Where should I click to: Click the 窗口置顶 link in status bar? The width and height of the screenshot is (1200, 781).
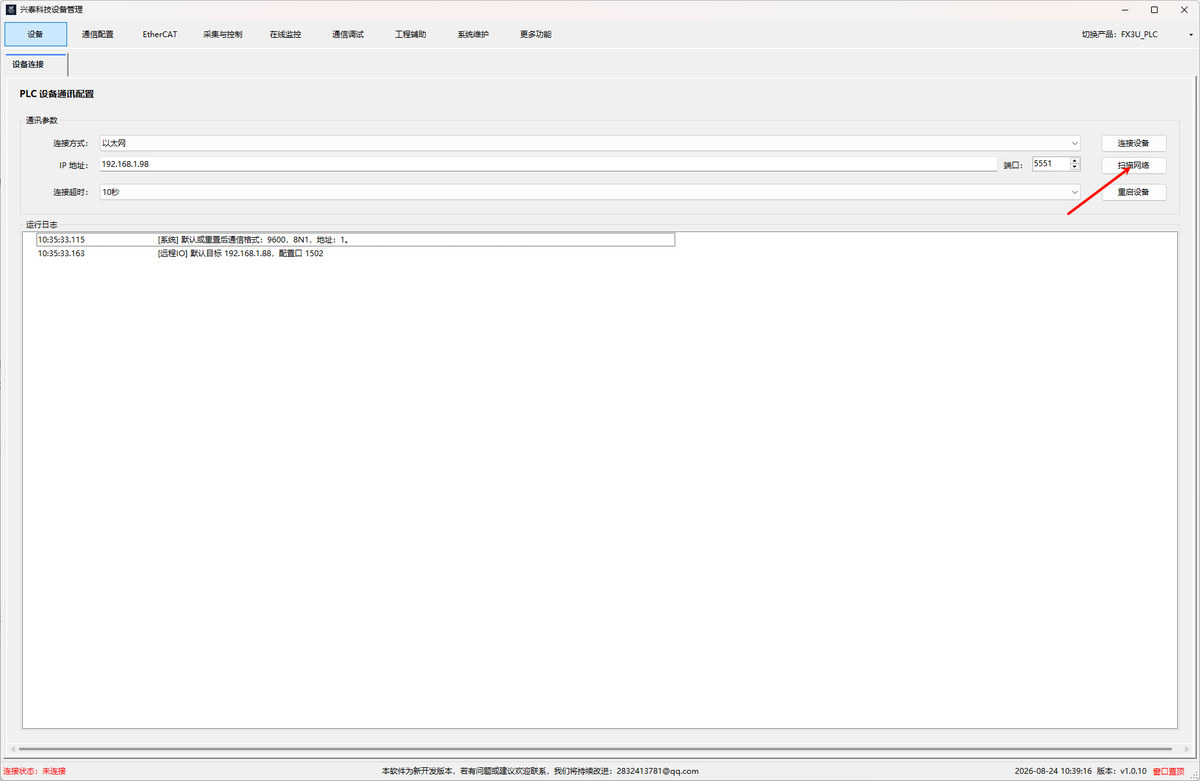tap(1168, 771)
